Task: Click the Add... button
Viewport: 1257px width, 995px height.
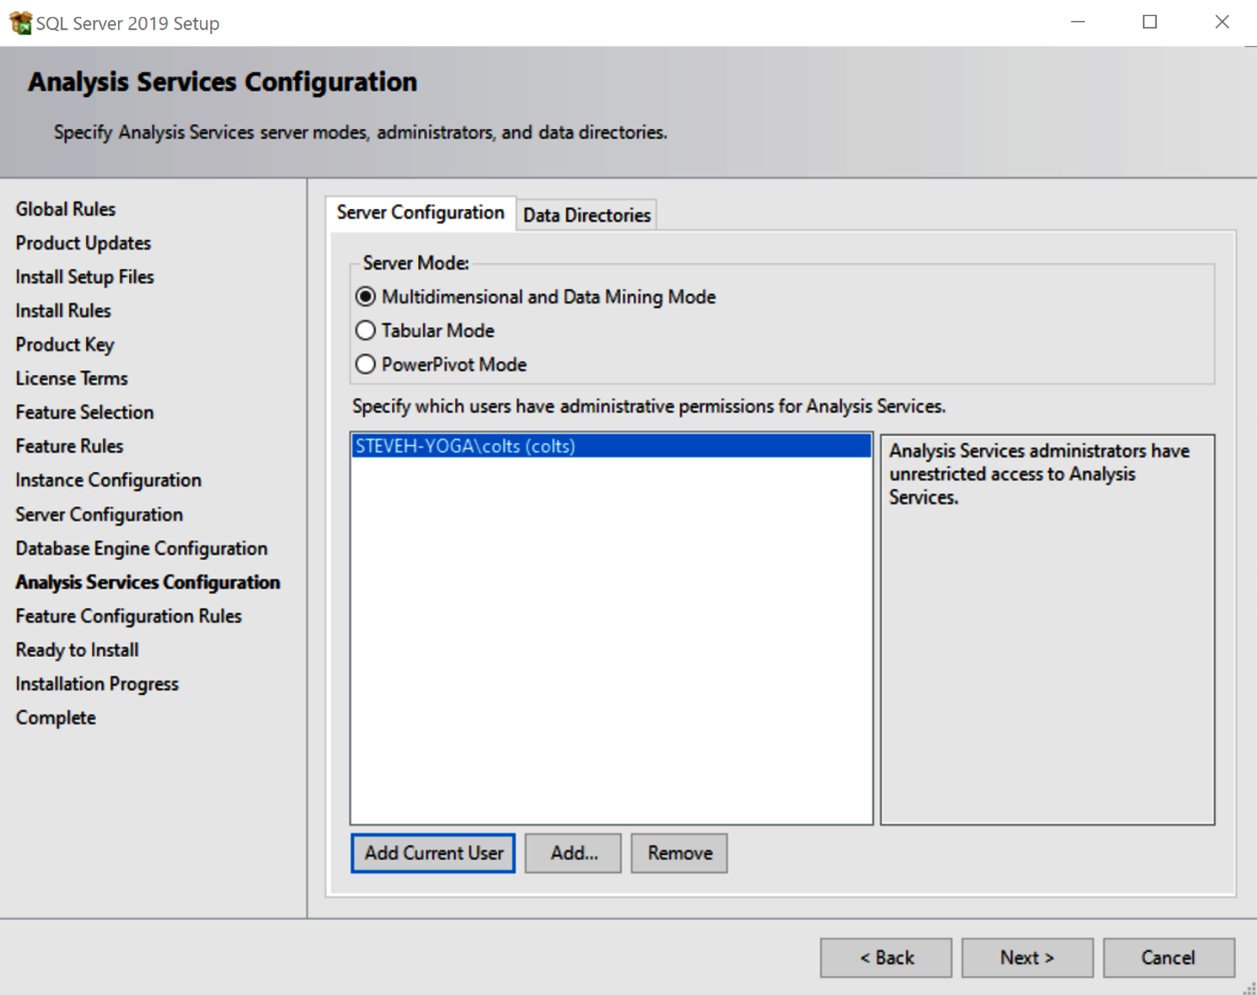Action: point(573,853)
